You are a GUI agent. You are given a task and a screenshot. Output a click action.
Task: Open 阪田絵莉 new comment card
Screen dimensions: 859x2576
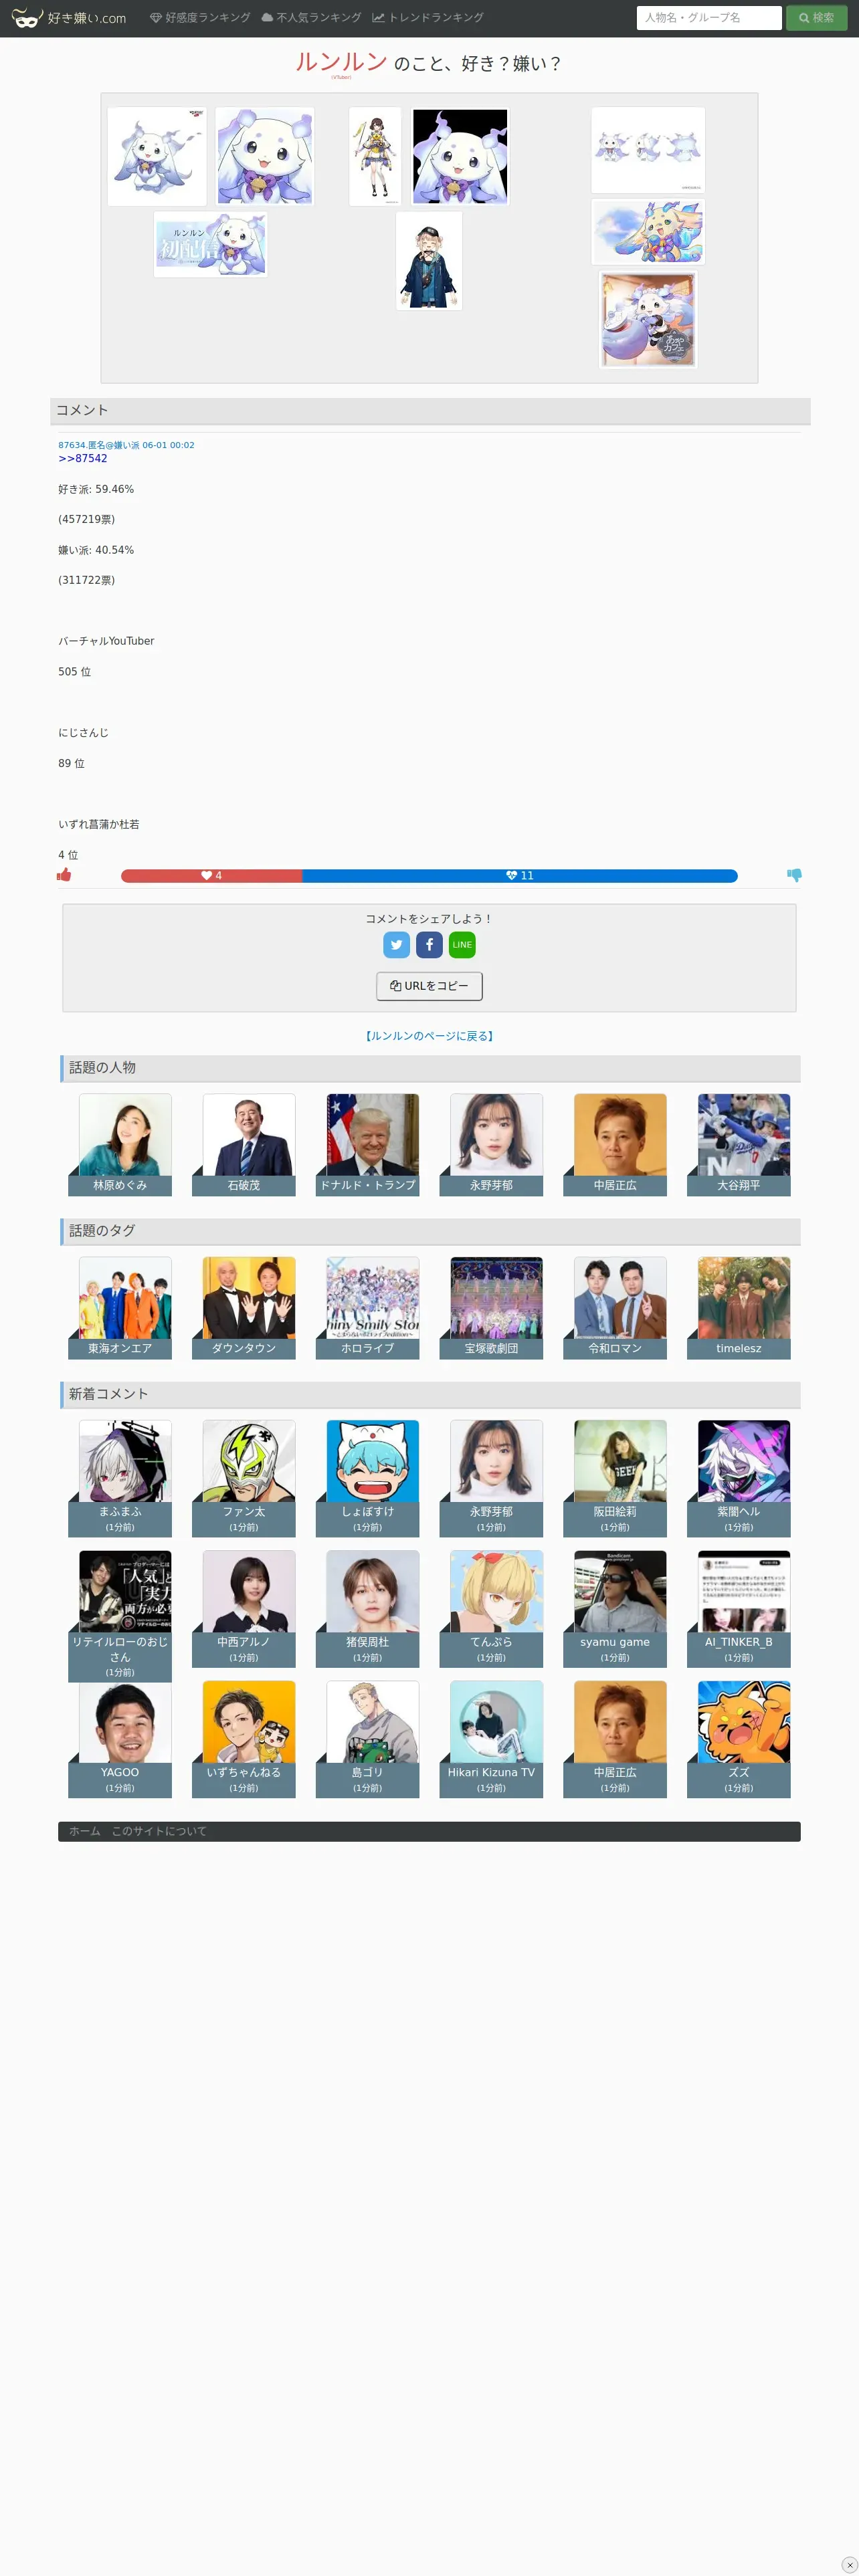(615, 1478)
